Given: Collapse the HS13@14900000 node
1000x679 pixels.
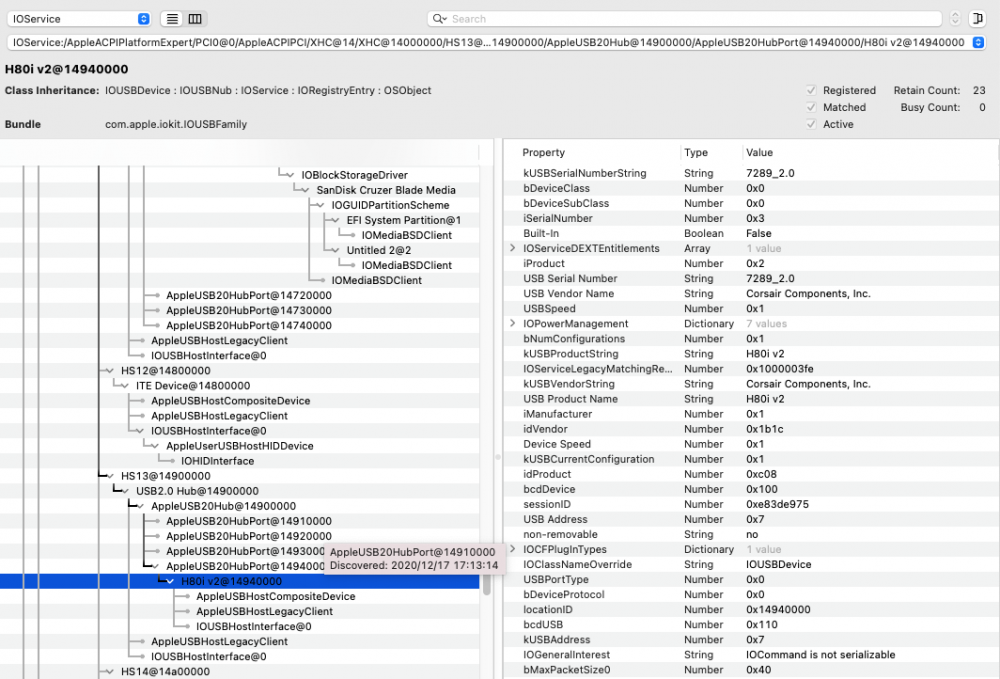Looking at the screenshot, I should (x=110, y=476).
